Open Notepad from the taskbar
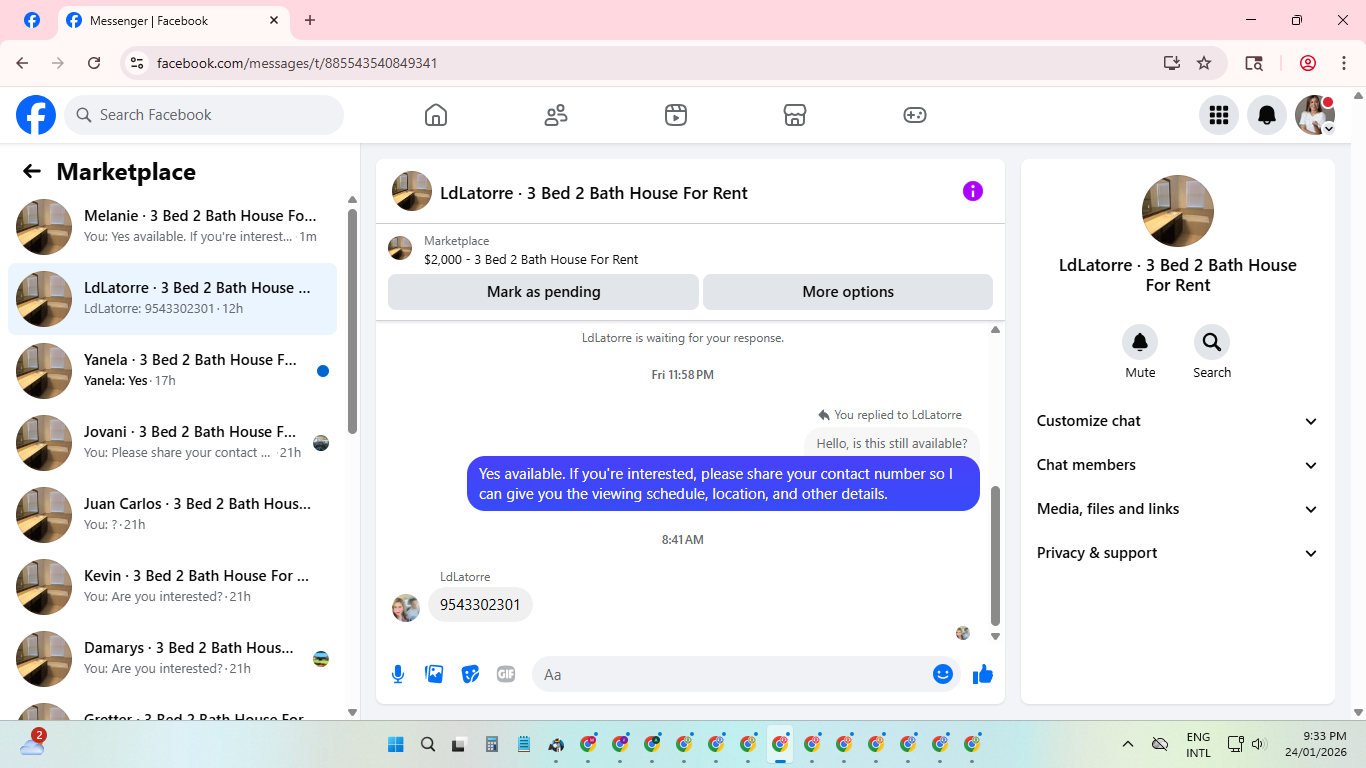 point(524,744)
